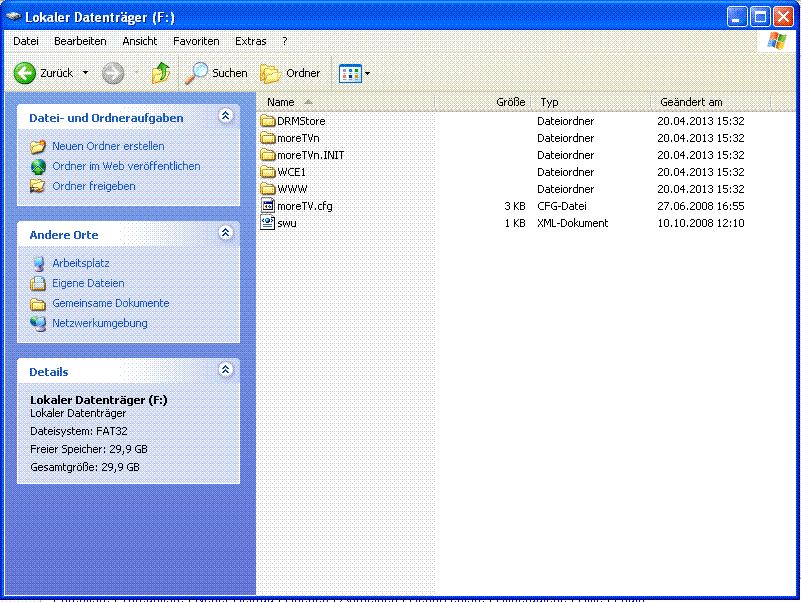Select the moreTV.cfg file icon
Screen dimensions: 801x602
point(267,206)
